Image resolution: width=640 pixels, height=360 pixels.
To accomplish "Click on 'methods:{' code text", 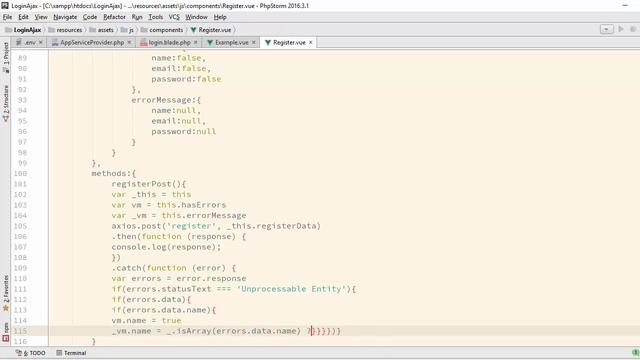I will [x=113, y=173].
